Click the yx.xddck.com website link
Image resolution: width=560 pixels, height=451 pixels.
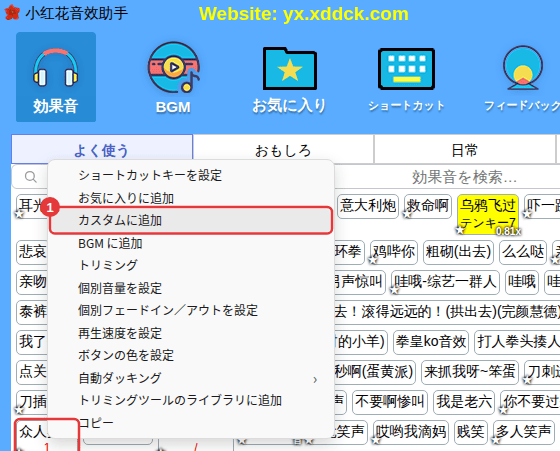pyautogui.click(x=346, y=14)
